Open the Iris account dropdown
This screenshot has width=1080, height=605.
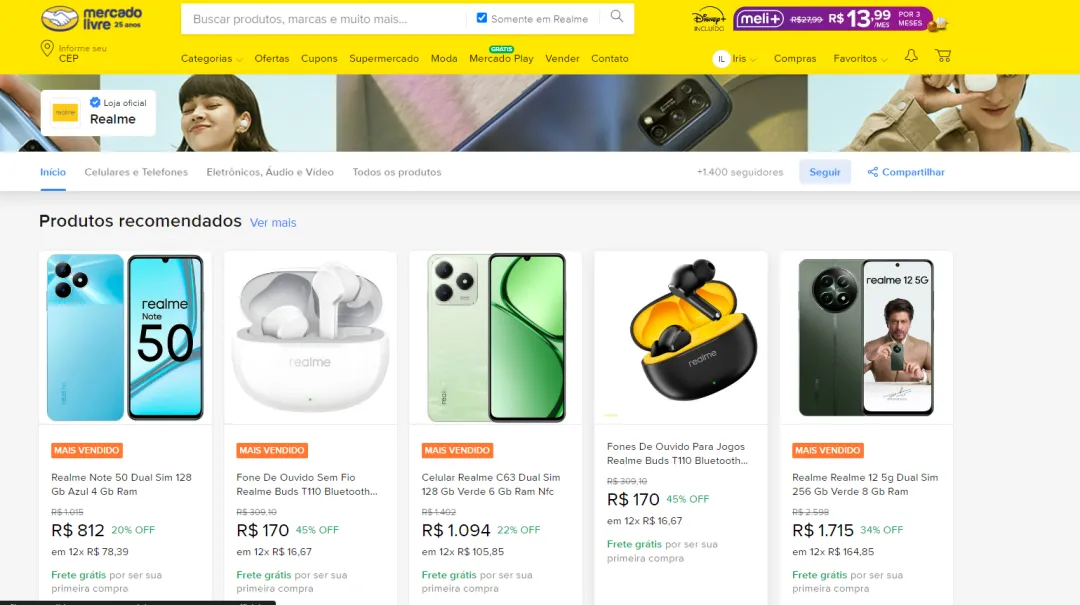(x=744, y=59)
